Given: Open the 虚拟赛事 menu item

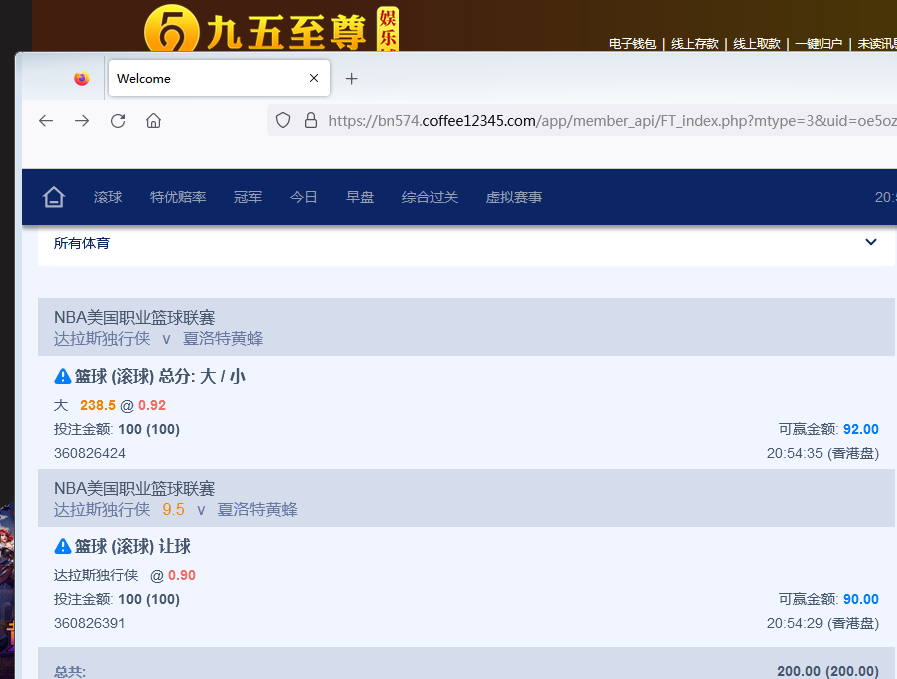Looking at the screenshot, I should [514, 197].
